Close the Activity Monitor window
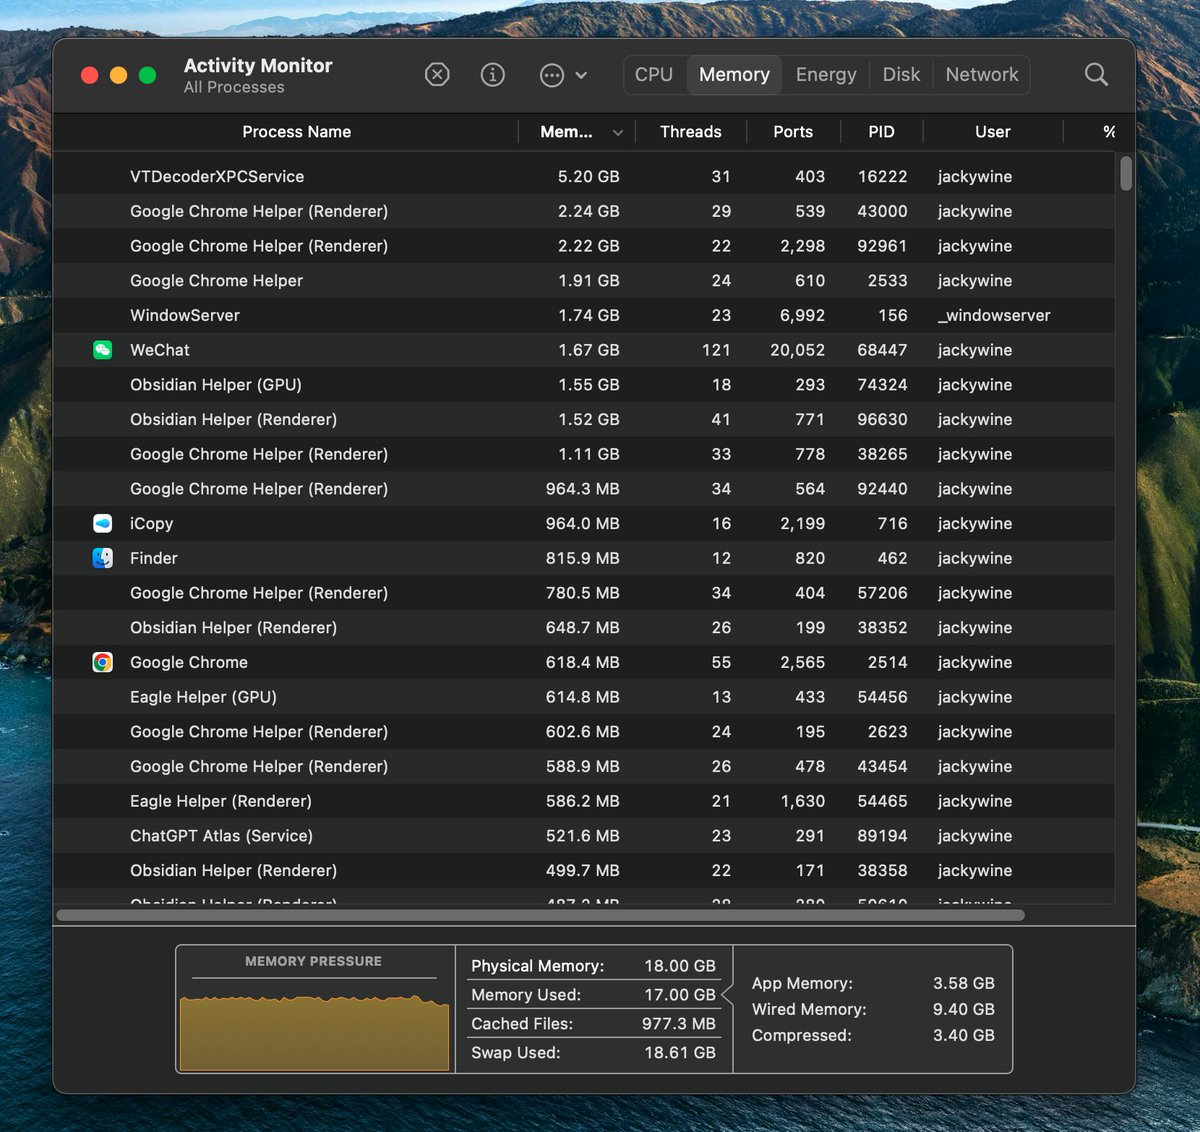This screenshot has height=1132, width=1200. (x=89, y=75)
